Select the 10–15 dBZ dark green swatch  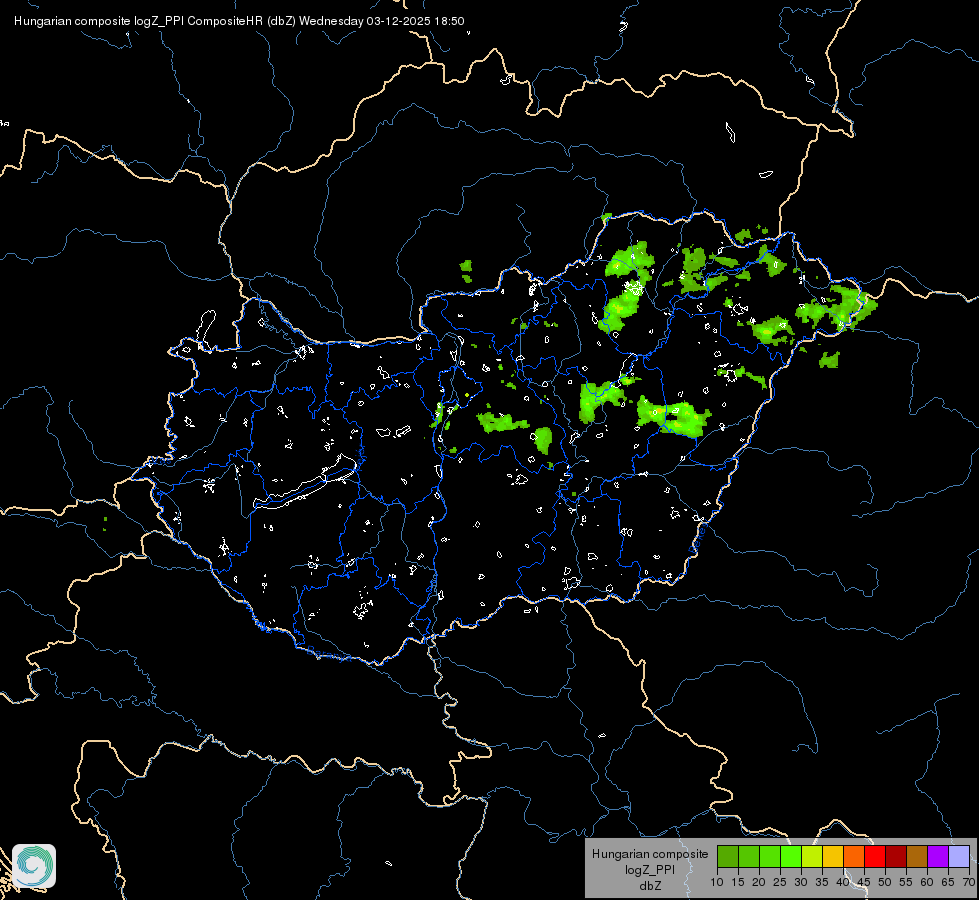[728, 856]
